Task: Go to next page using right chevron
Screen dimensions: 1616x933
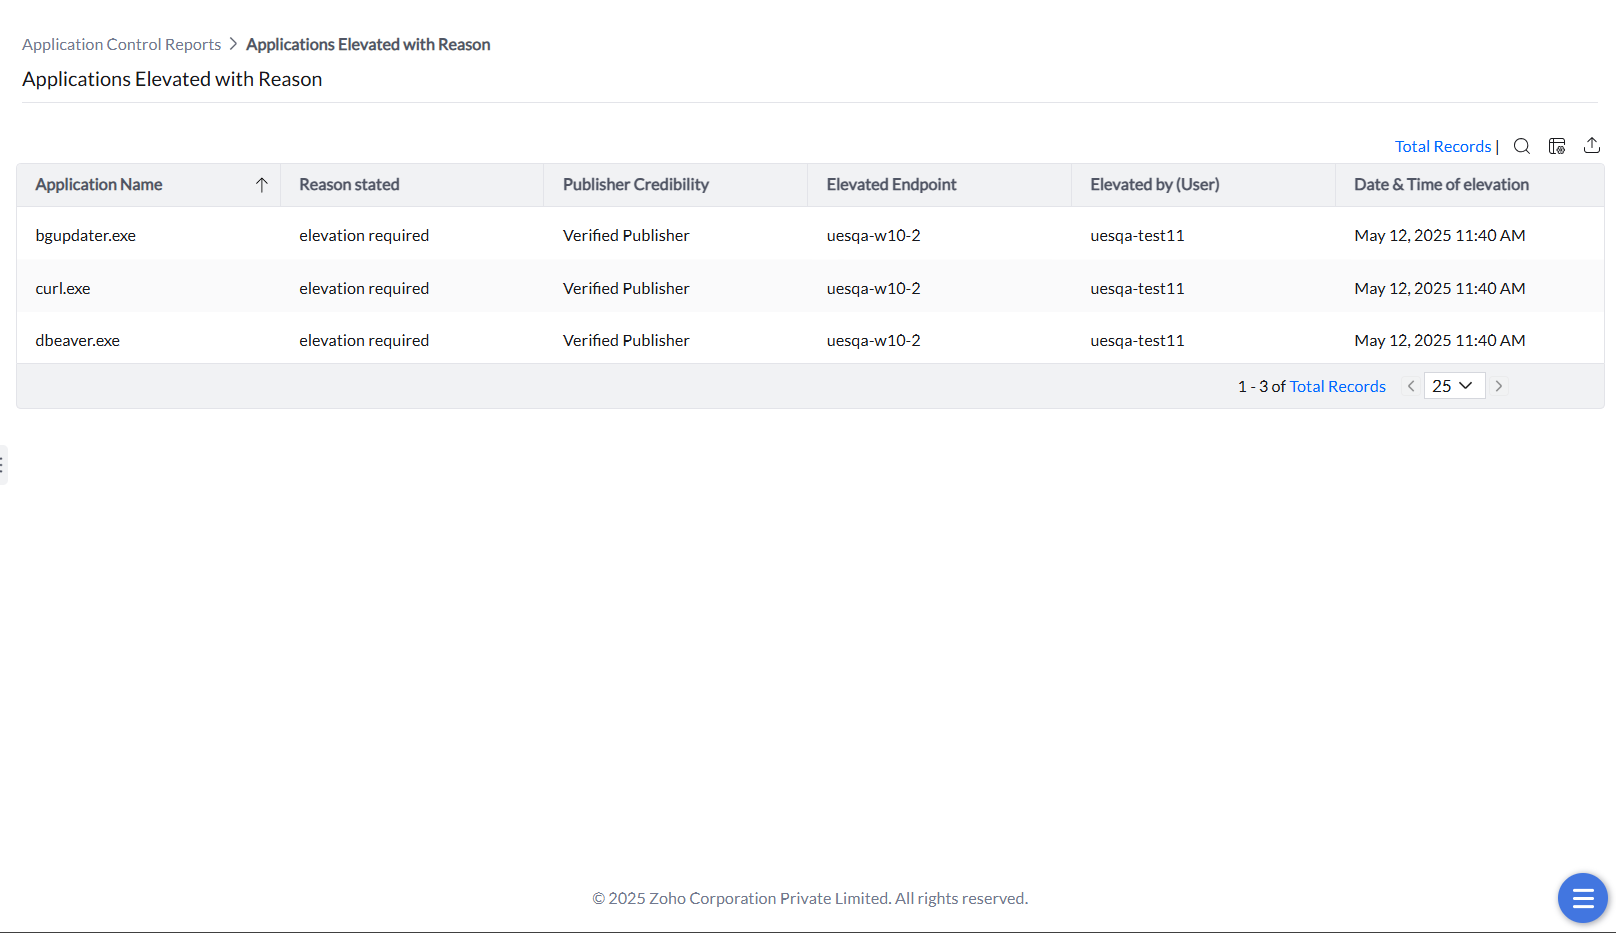Action: pyautogui.click(x=1498, y=385)
